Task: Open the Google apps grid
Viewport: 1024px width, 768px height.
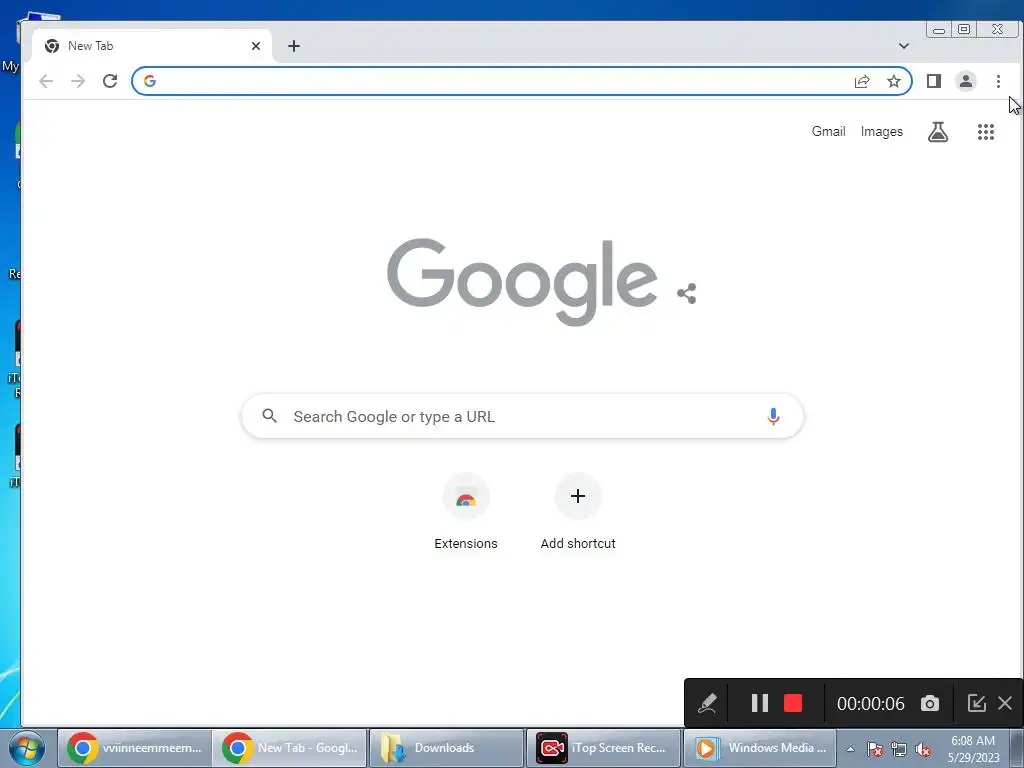Action: 985,132
